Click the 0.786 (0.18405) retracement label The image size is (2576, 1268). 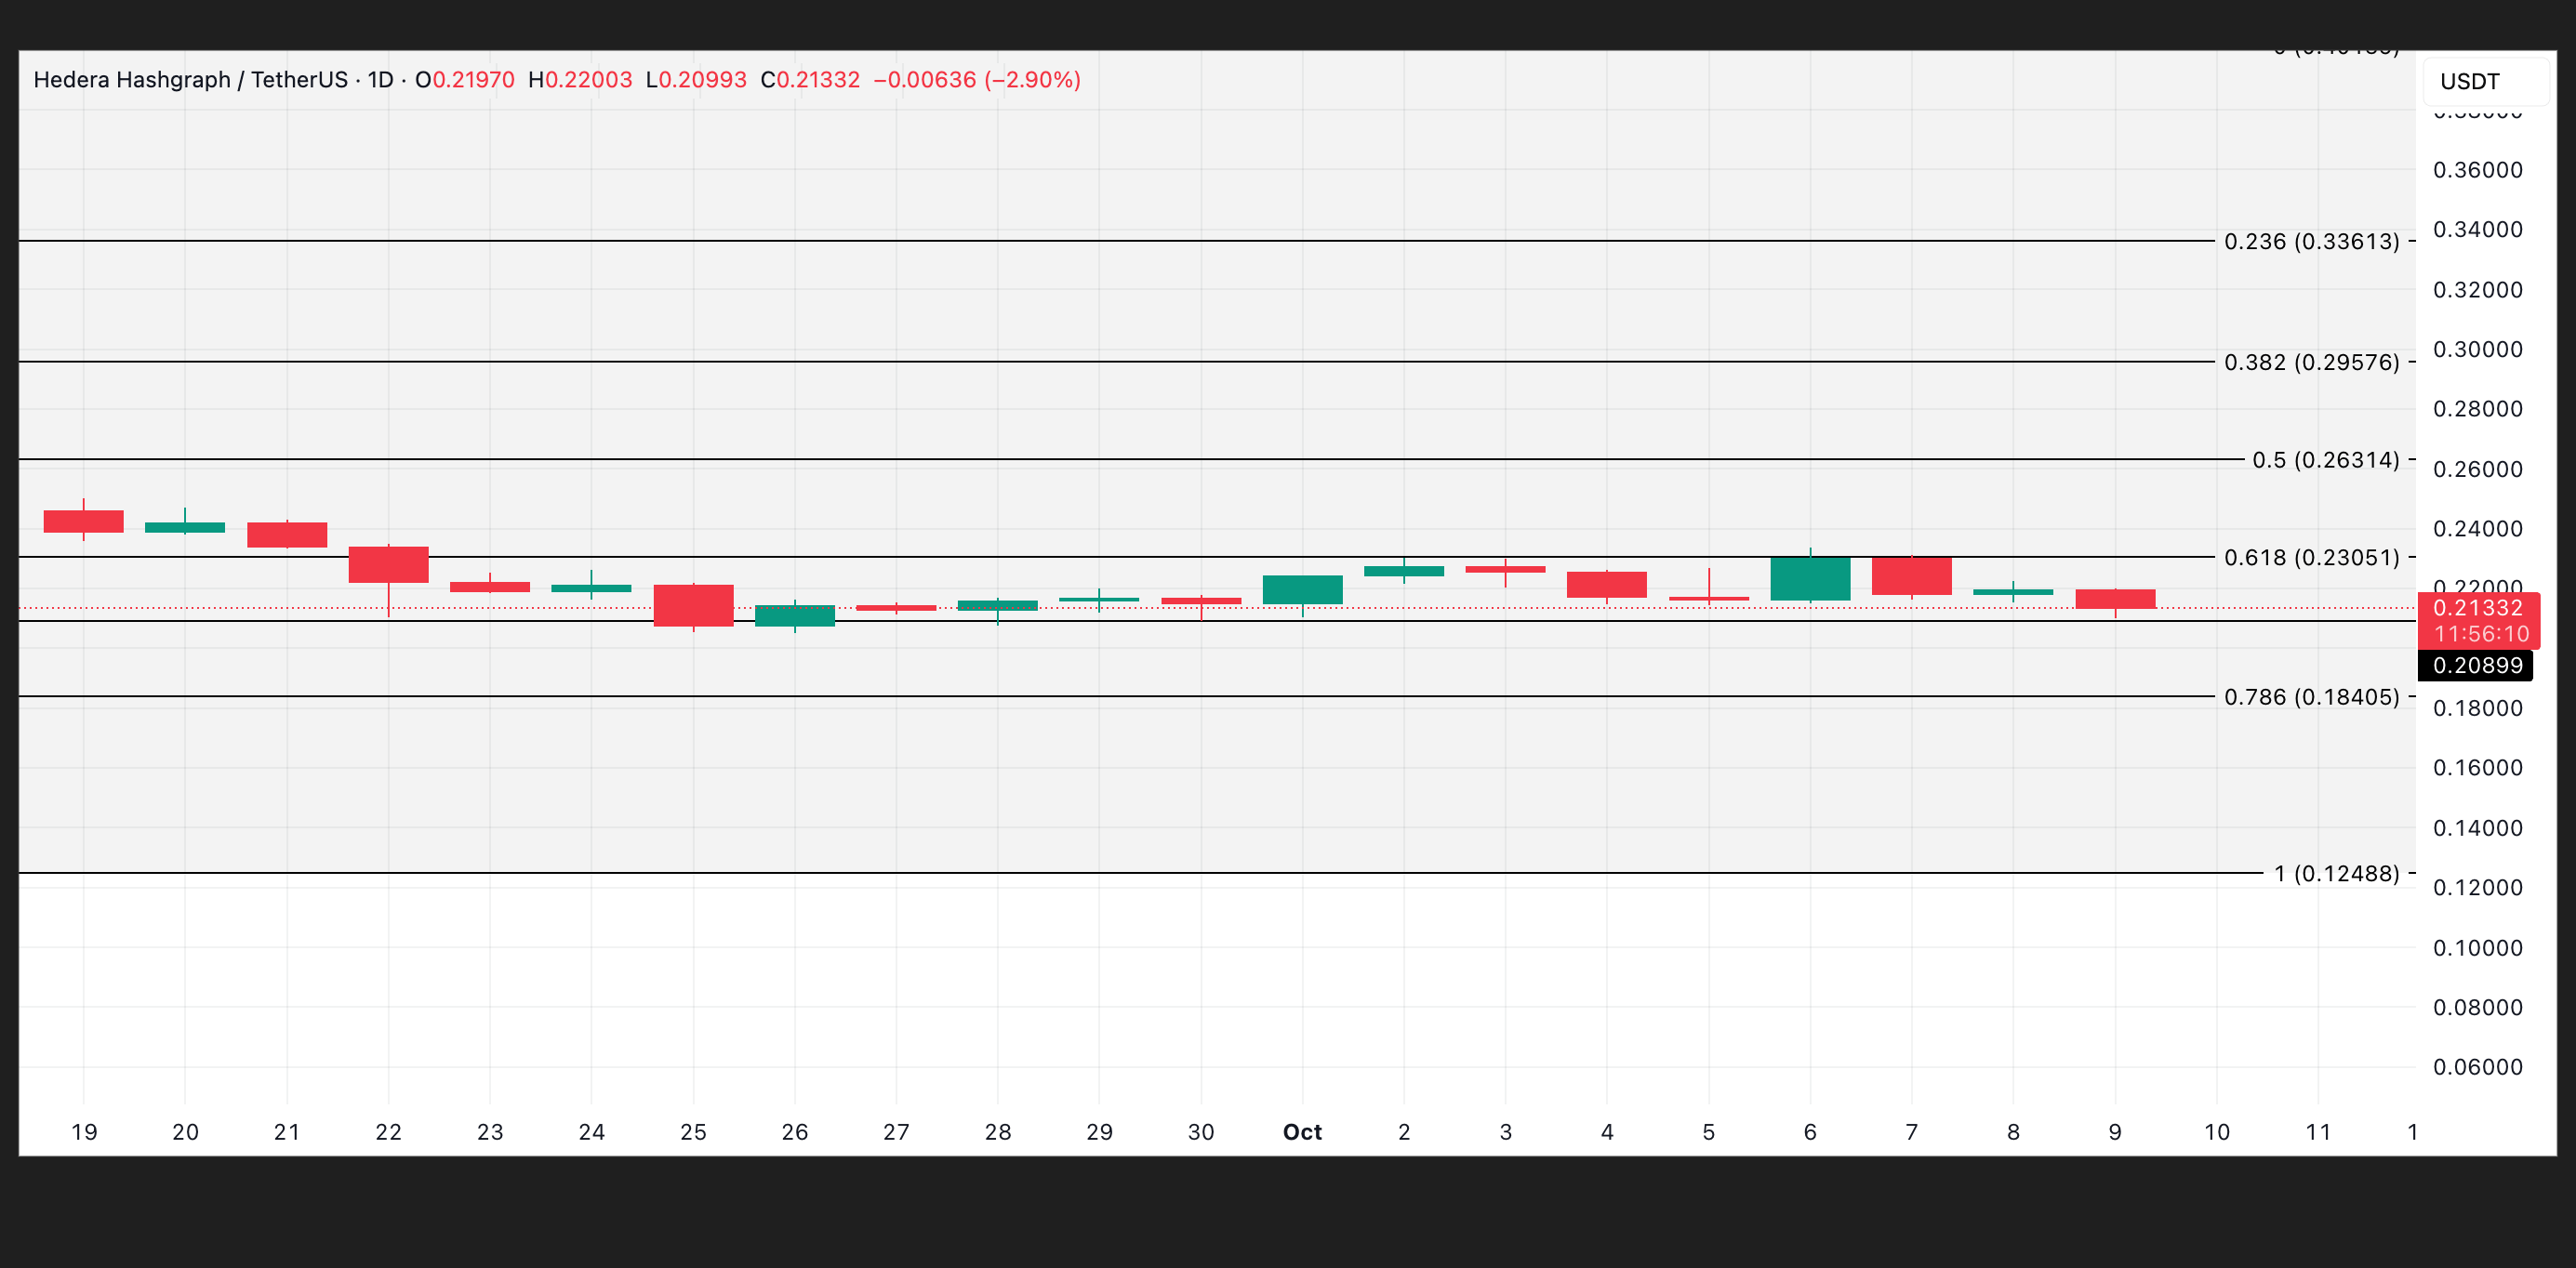[x=2310, y=697]
